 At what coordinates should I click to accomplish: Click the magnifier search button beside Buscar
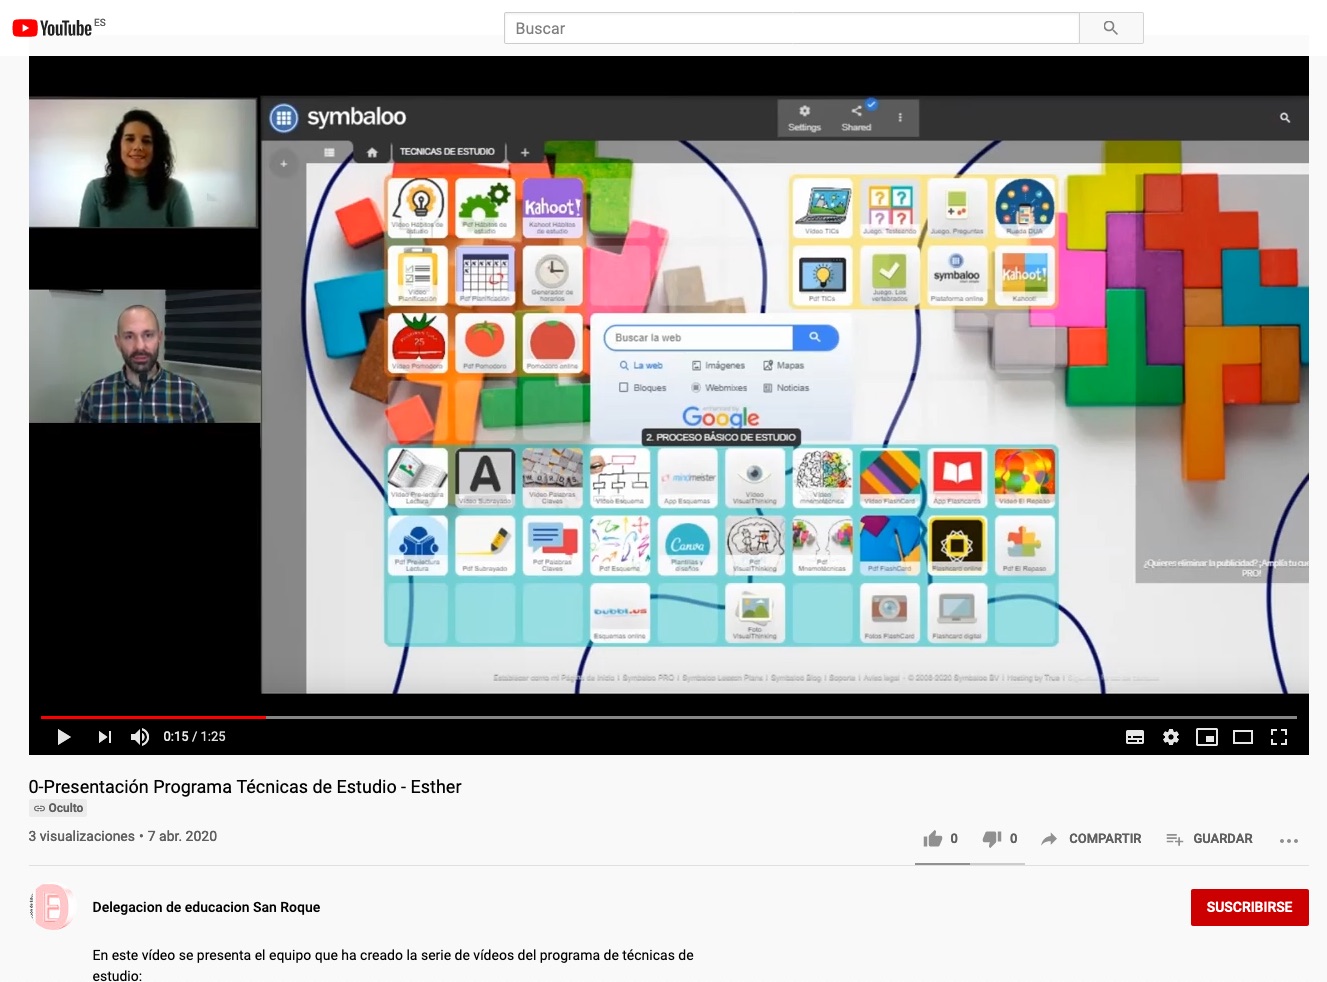click(x=1111, y=28)
